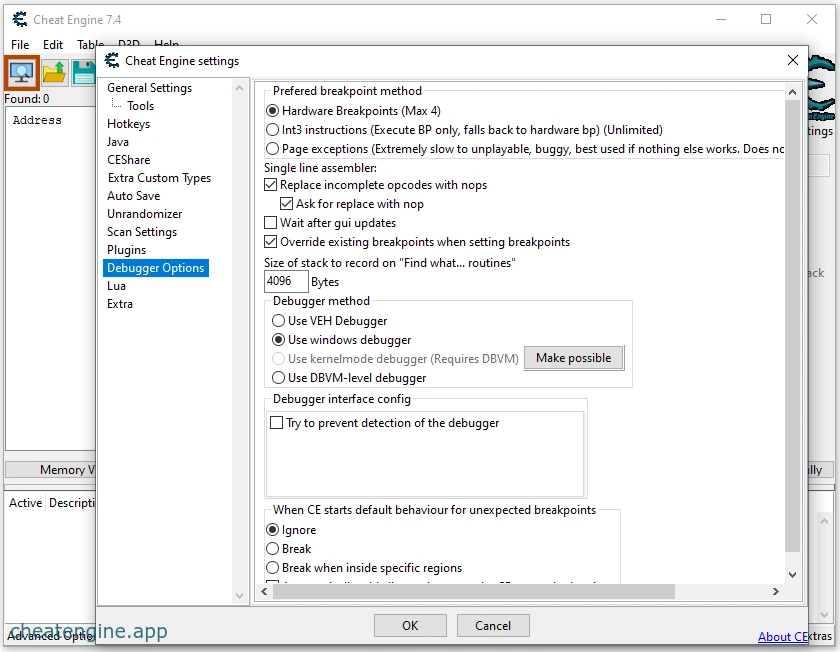Open Tools settings sub-item
Screen dimensions: 840x652
140,106
